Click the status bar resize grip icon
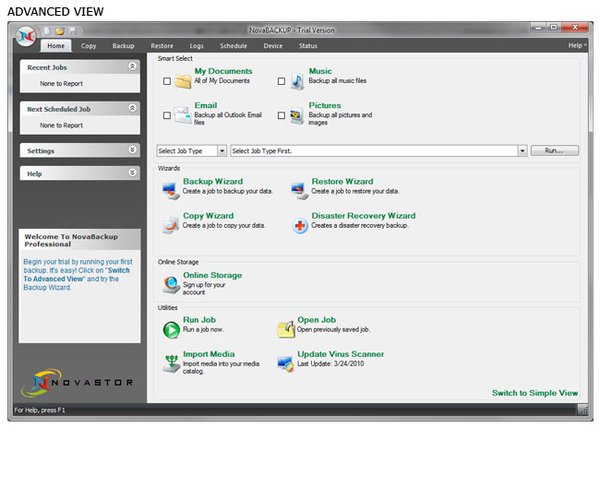 [582, 410]
